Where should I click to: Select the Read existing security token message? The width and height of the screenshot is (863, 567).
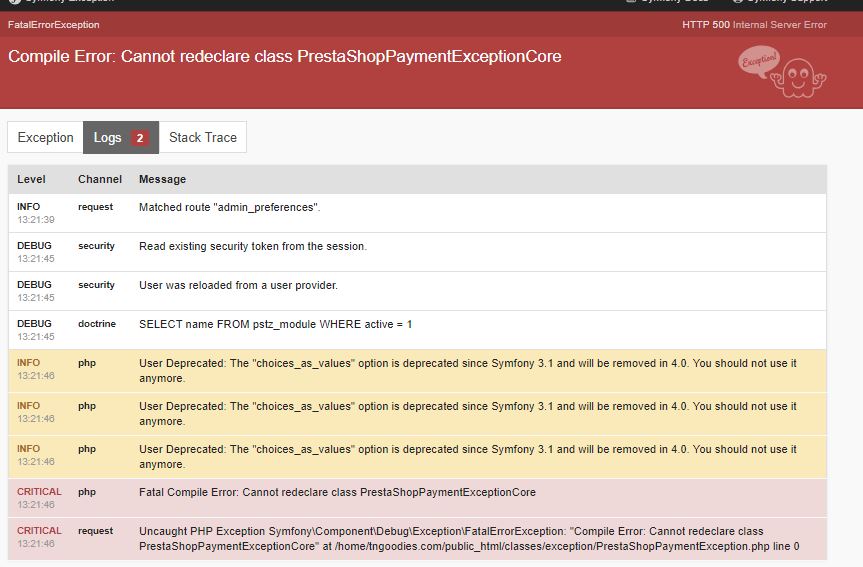[253, 246]
